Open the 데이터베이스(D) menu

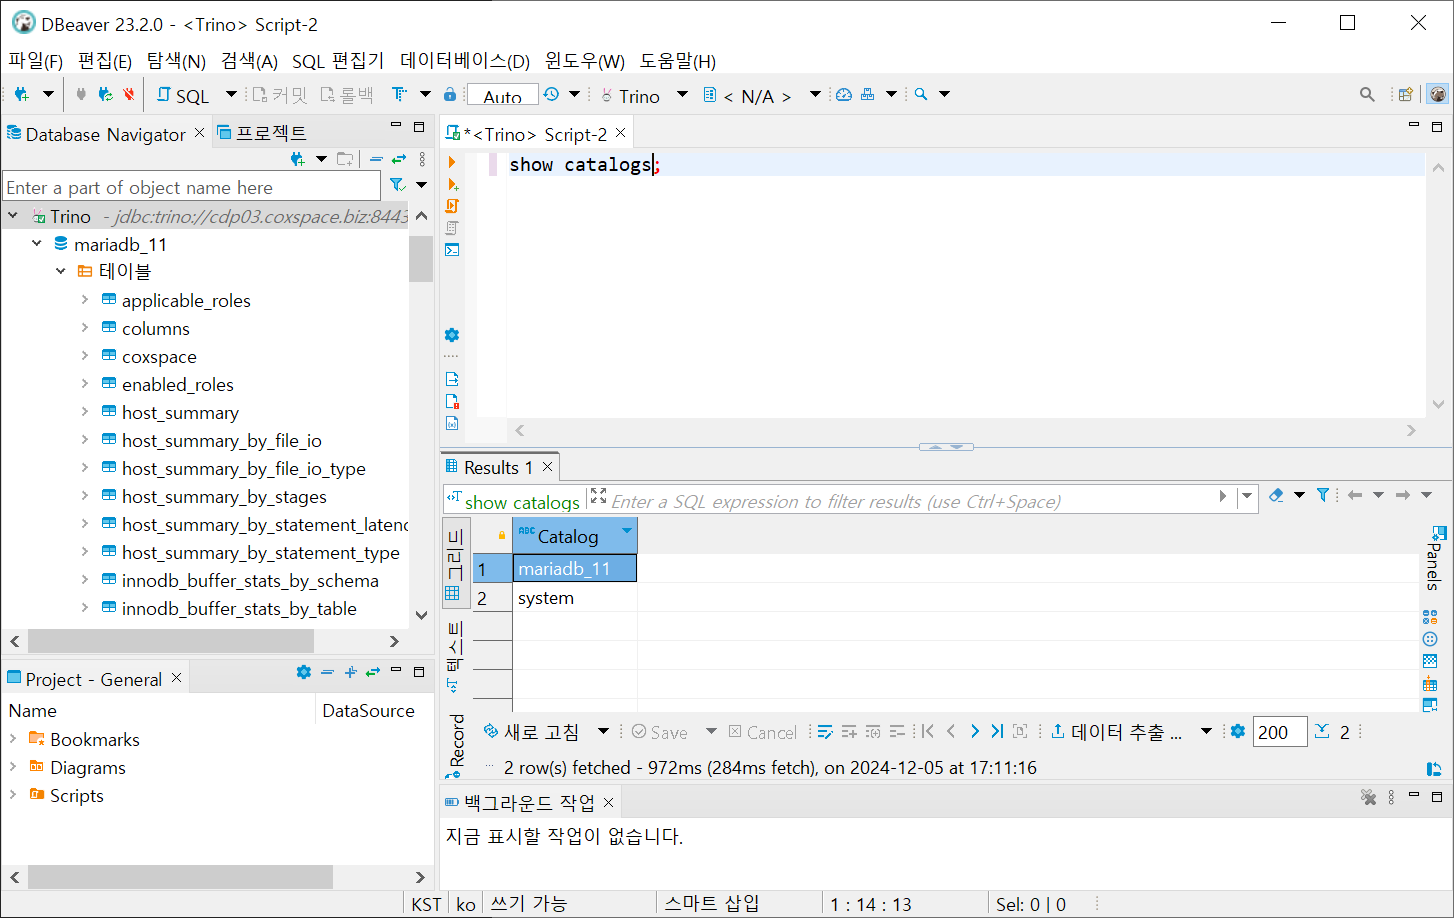coord(464,61)
